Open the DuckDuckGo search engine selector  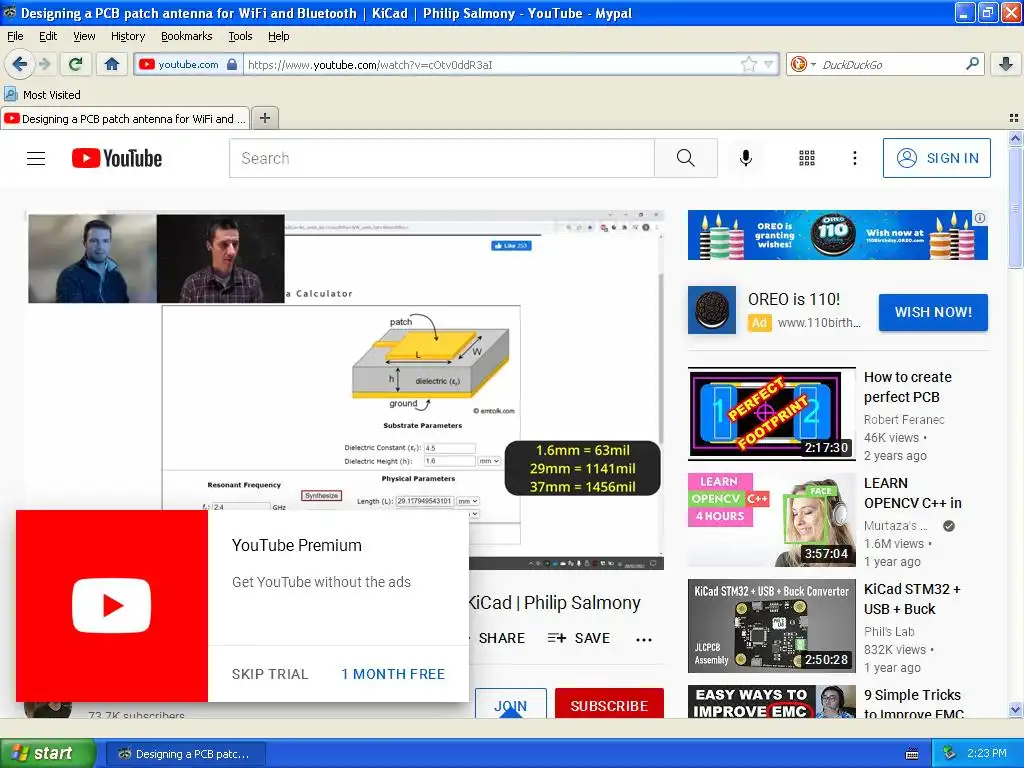[803, 64]
